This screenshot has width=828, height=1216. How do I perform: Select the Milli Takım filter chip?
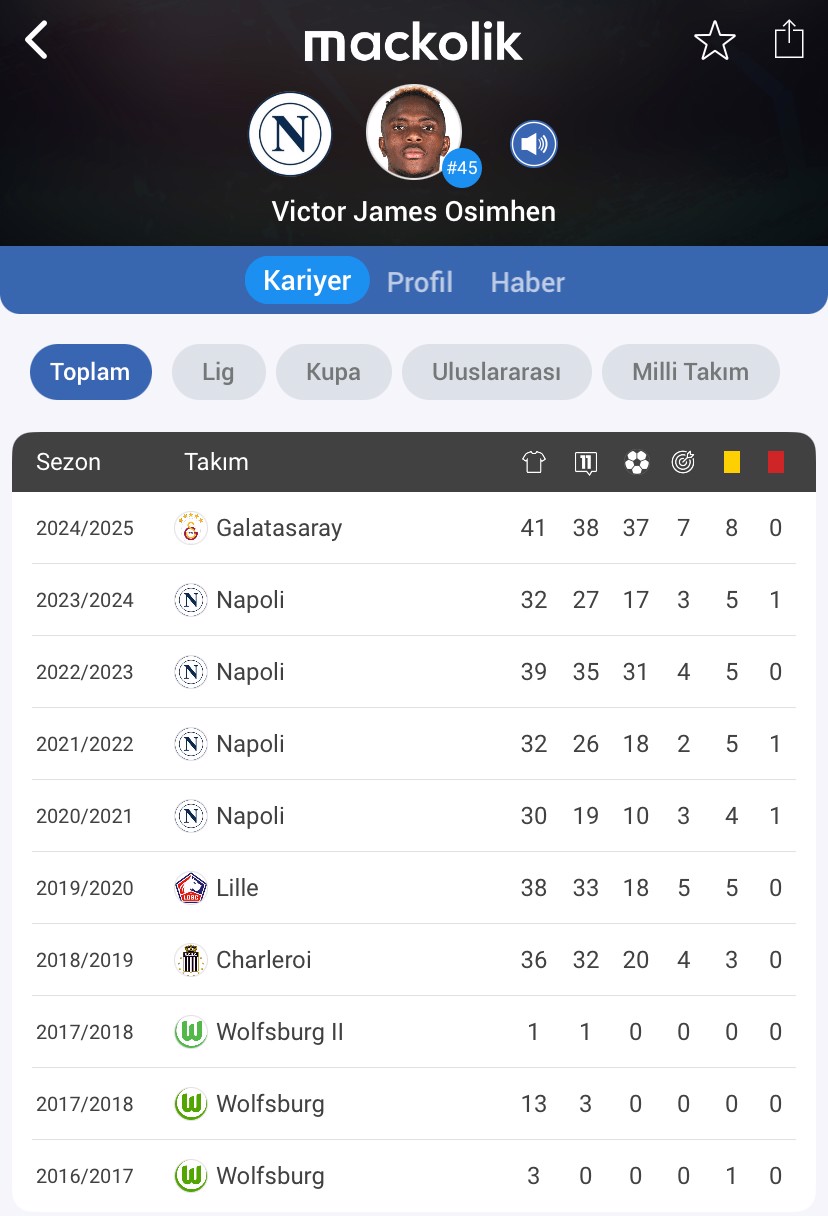coord(690,372)
